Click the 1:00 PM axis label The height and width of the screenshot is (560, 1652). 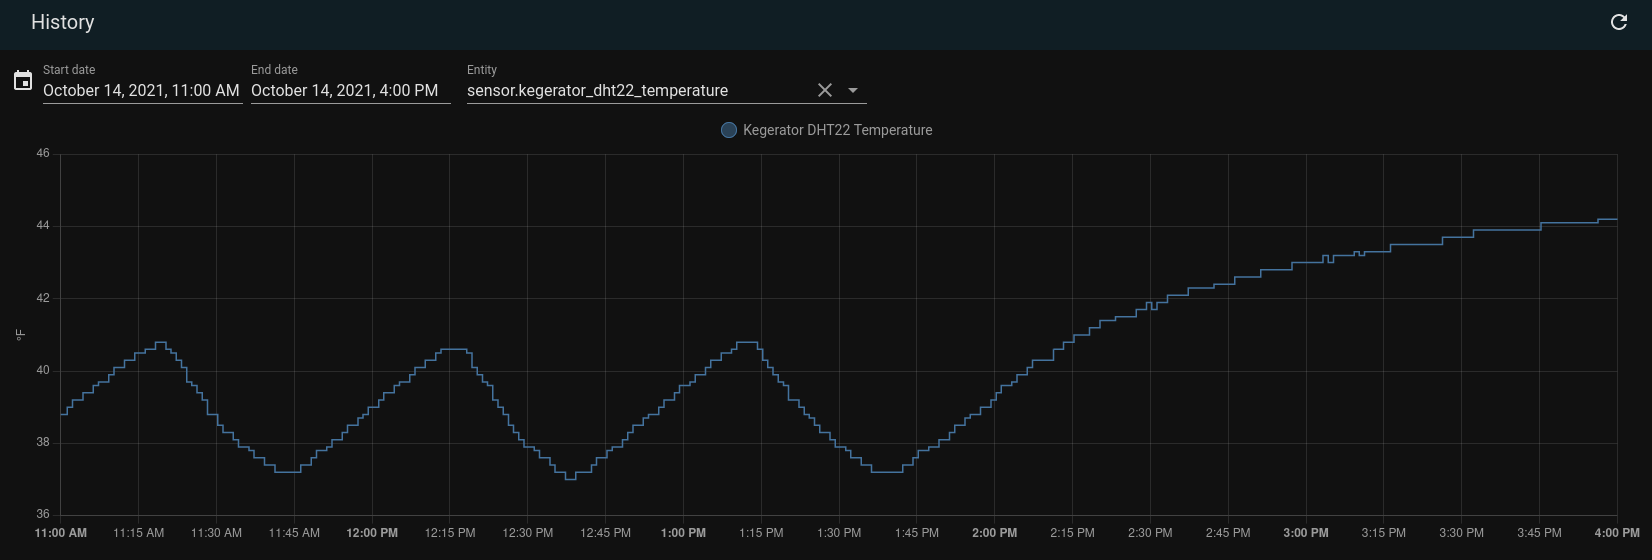(x=684, y=533)
